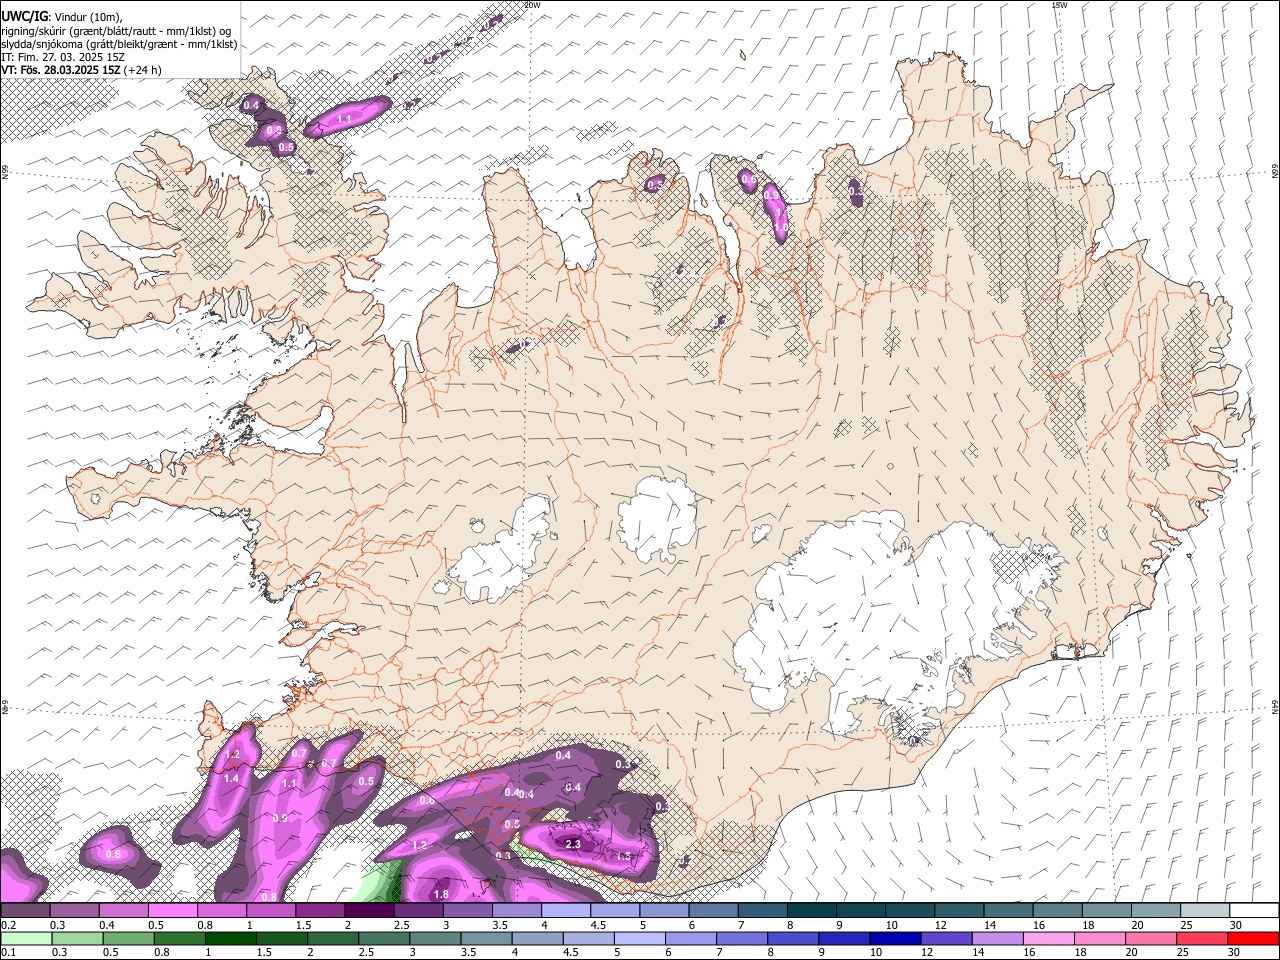Image resolution: width=1280 pixels, height=960 pixels.
Task: Click the UWC/IG Vindur (10m) title text
Action: [61, 16]
